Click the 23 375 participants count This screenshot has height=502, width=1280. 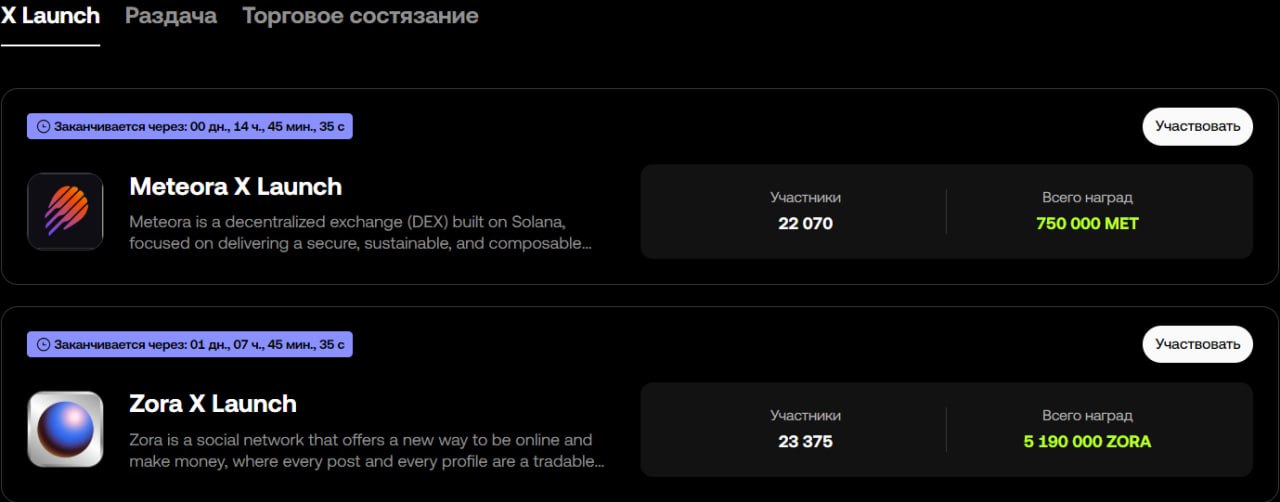(805, 441)
